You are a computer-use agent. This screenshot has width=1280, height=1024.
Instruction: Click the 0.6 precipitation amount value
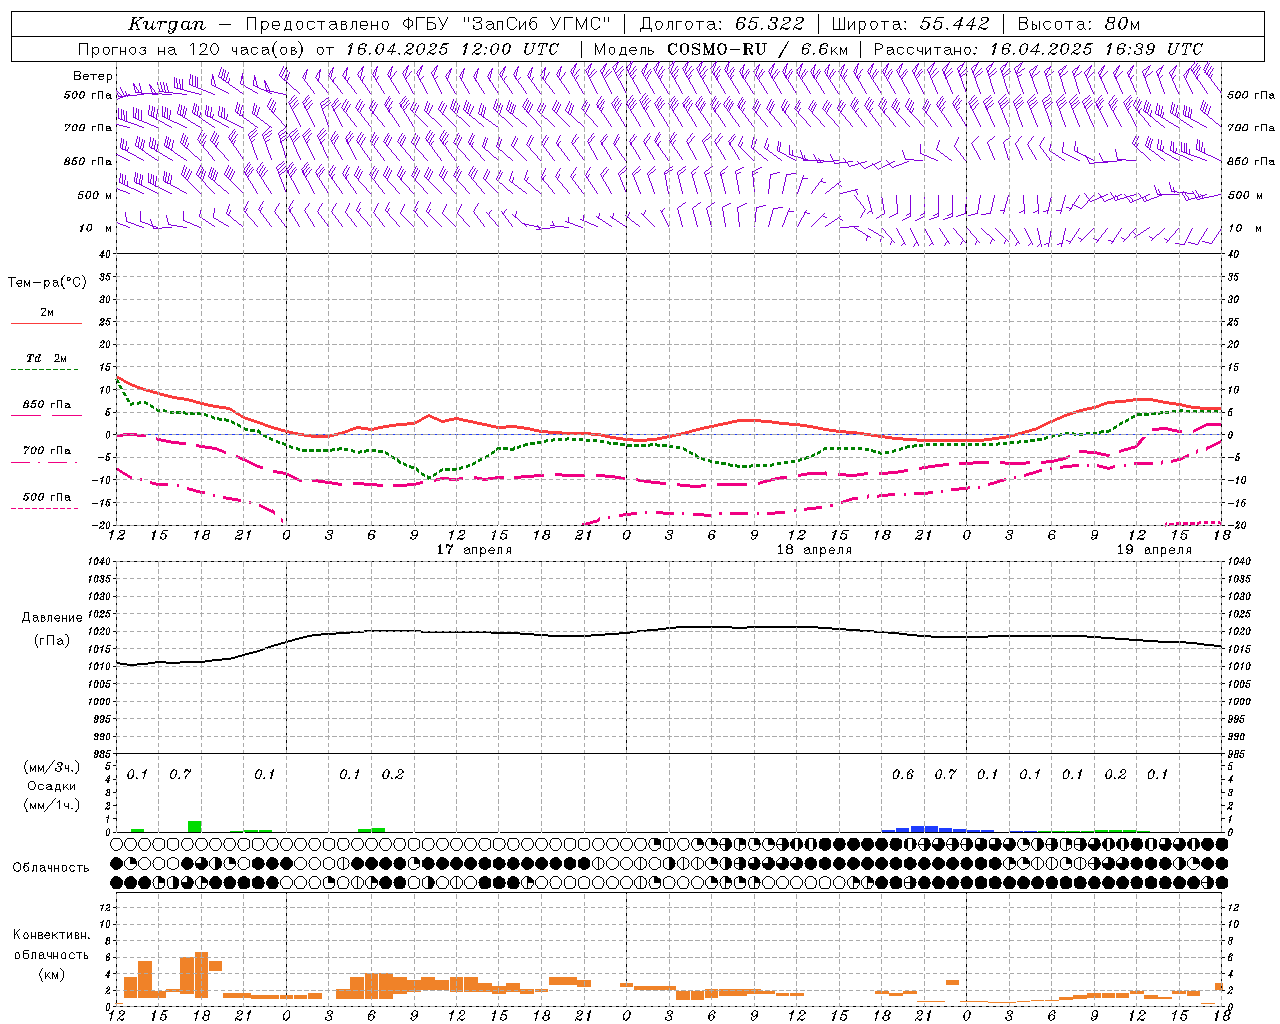point(903,775)
